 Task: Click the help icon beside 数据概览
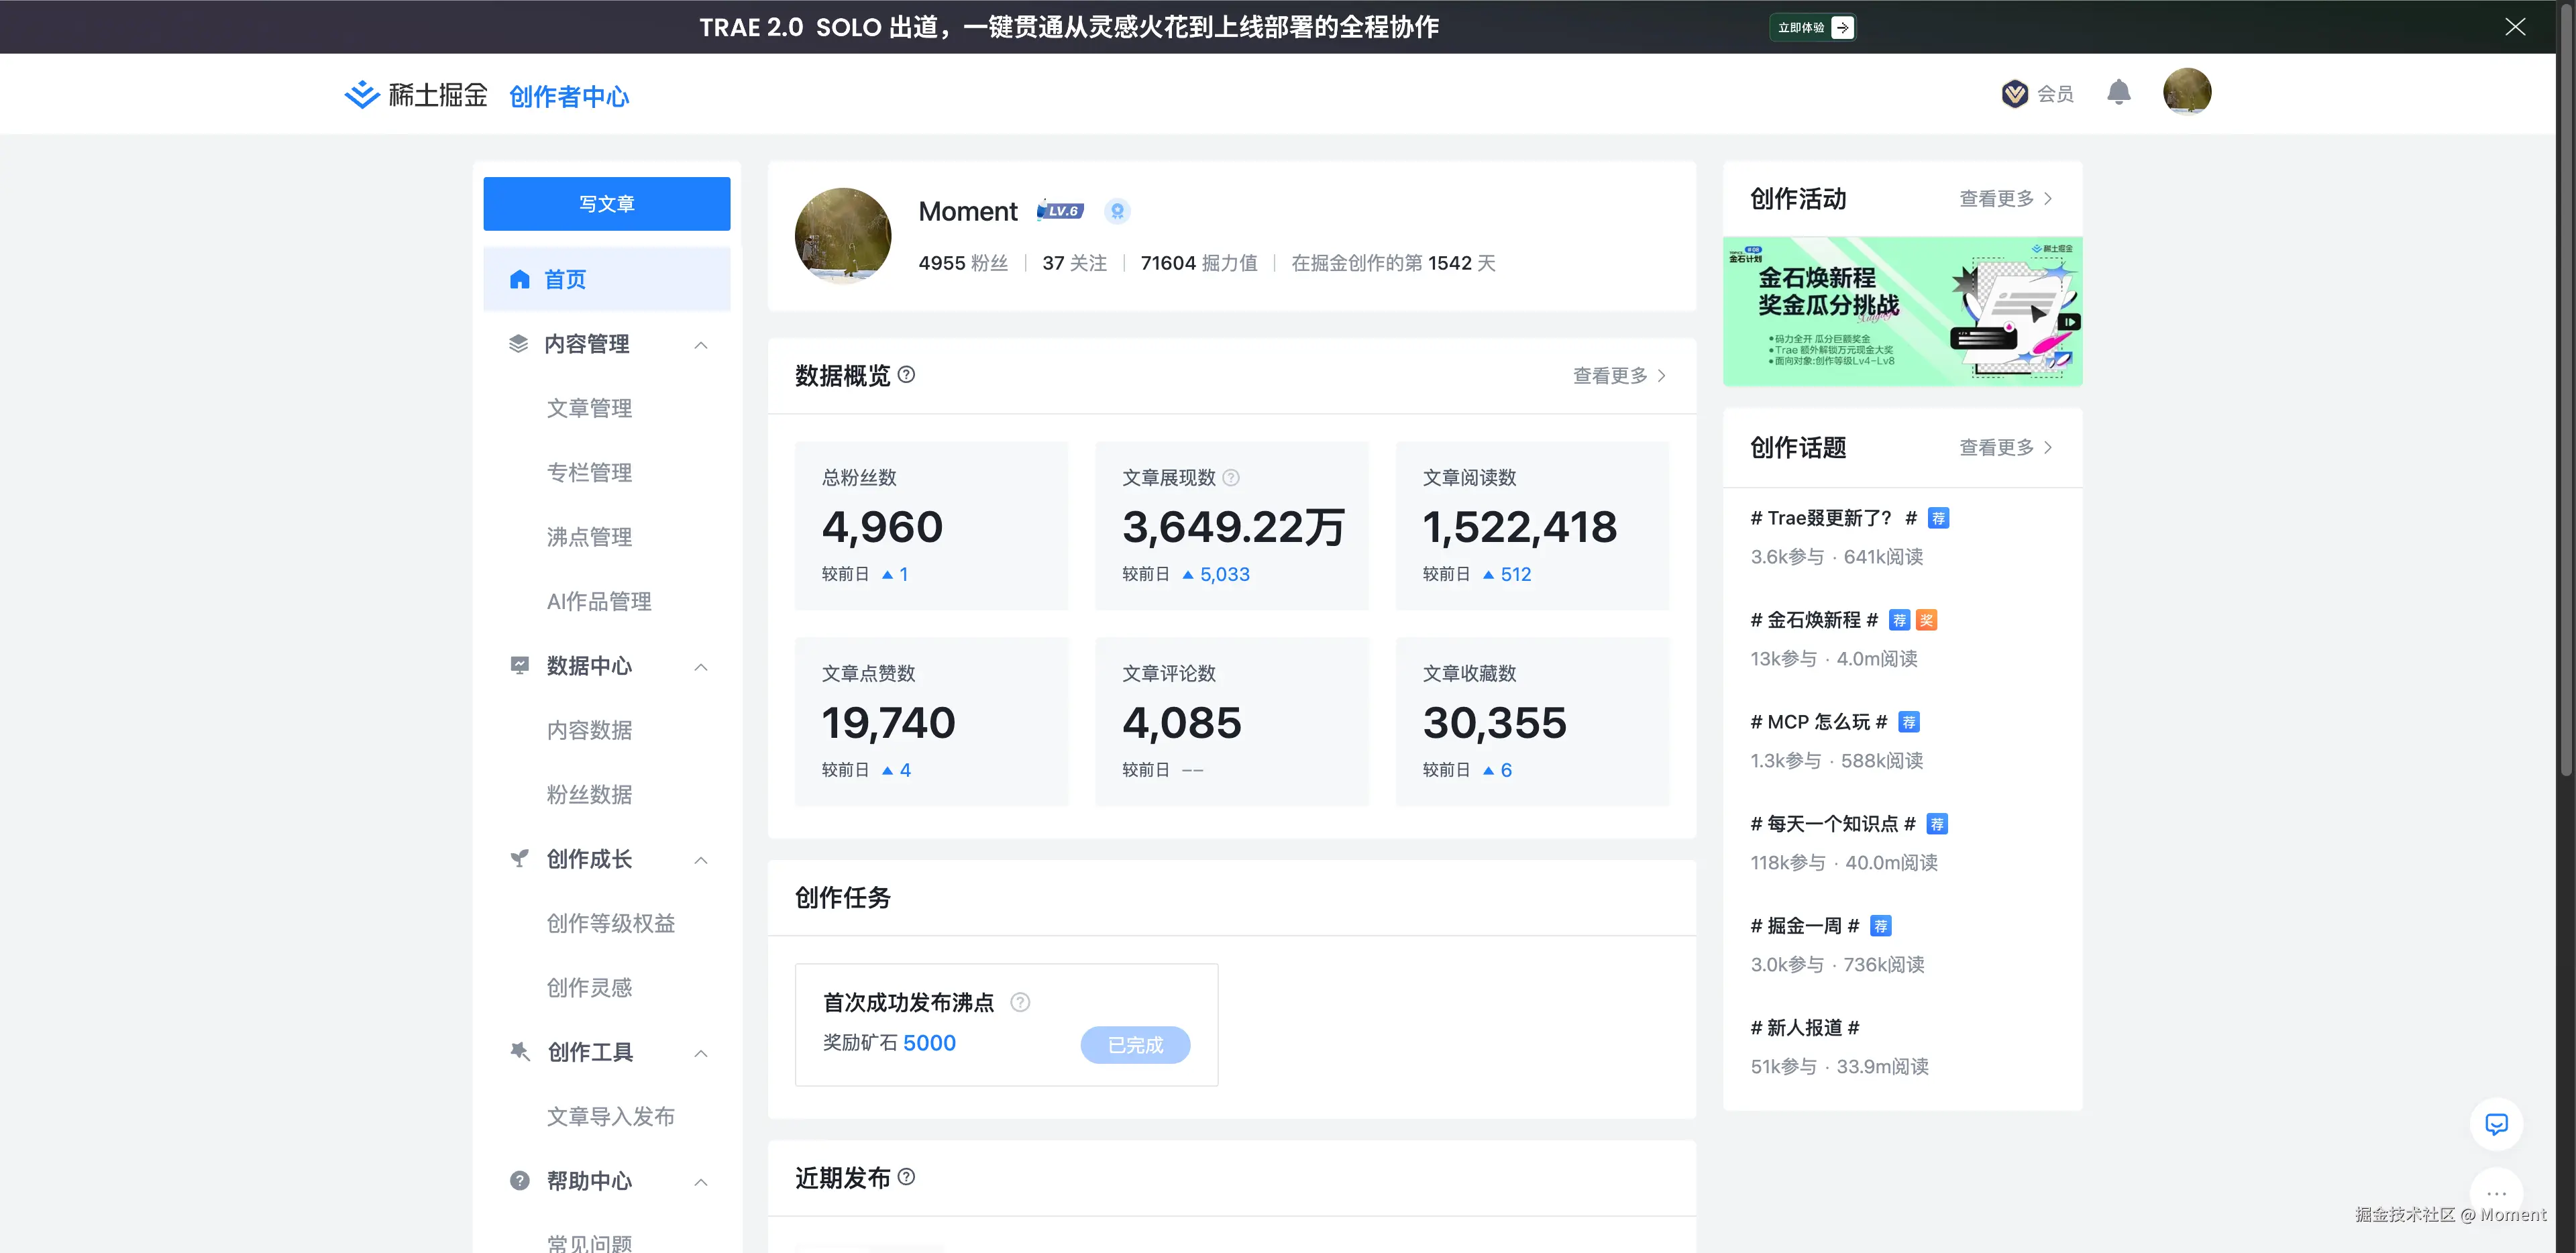point(906,375)
